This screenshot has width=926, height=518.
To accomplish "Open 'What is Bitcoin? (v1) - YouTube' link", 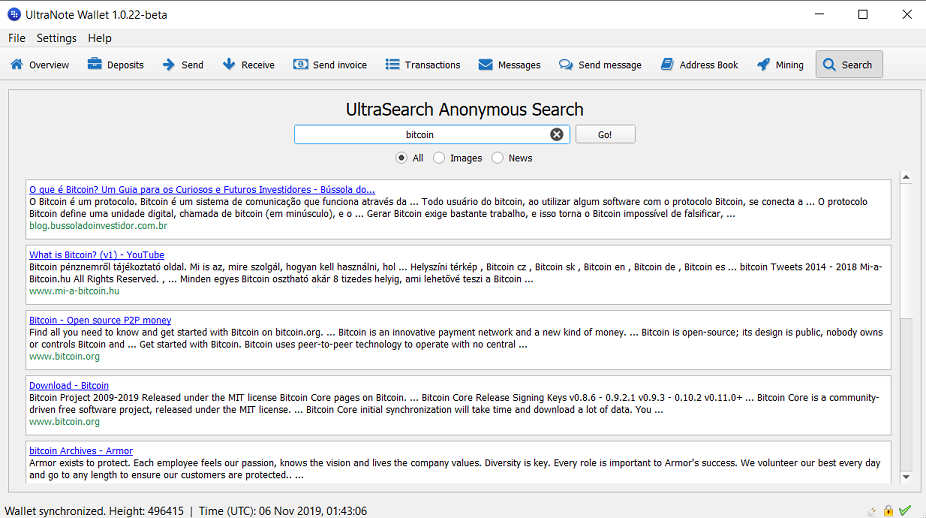I will (97, 255).
